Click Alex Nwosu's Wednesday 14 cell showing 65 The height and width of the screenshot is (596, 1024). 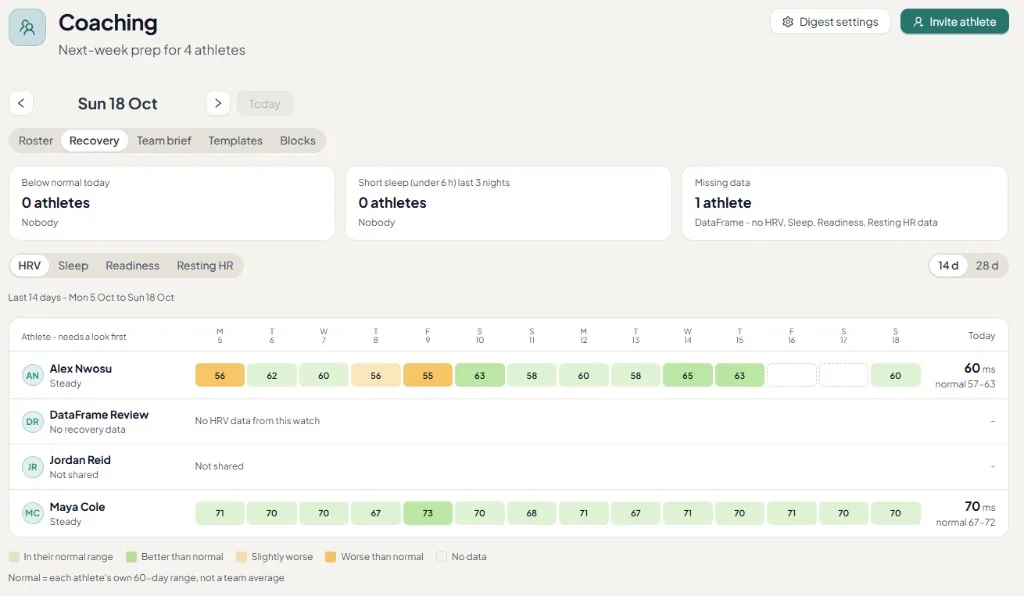point(688,375)
